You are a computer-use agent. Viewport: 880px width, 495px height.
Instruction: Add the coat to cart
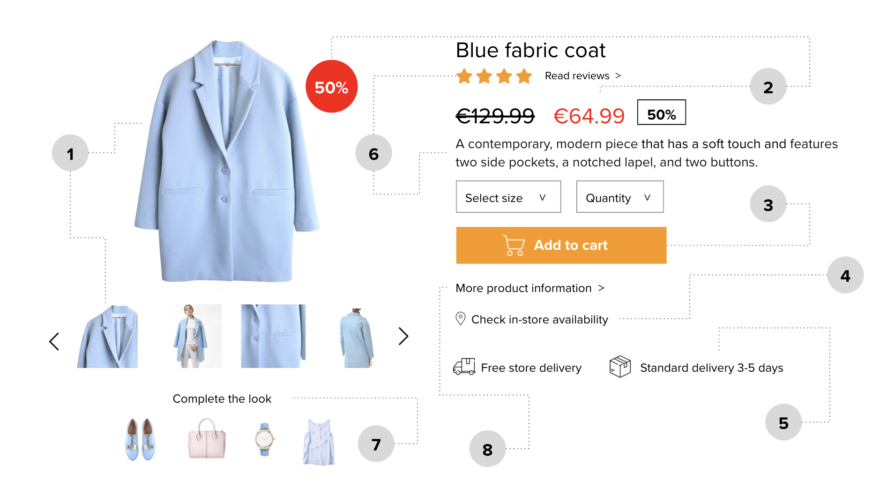click(561, 245)
